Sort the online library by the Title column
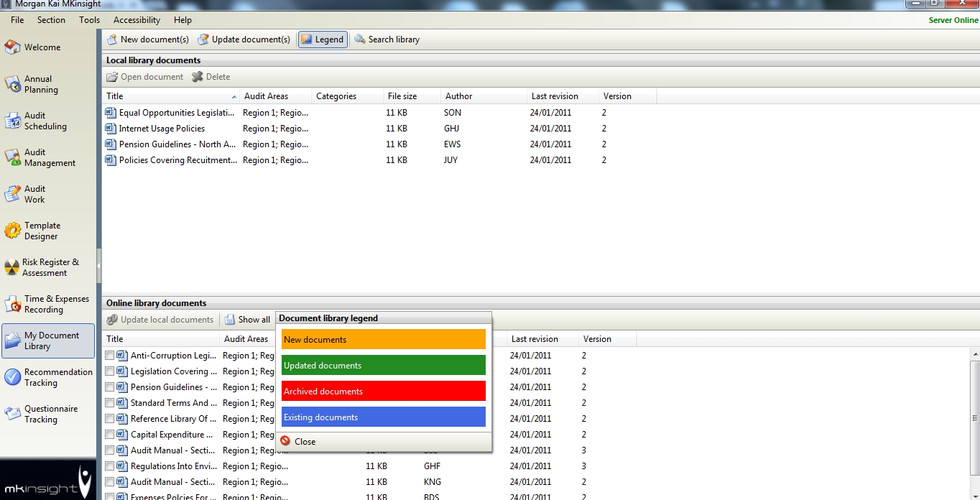This screenshot has height=500, width=980. coord(161,339)
